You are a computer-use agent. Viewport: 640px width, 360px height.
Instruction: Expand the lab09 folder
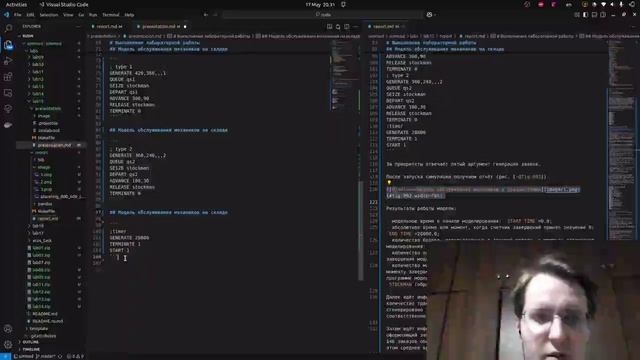[38, 57]
